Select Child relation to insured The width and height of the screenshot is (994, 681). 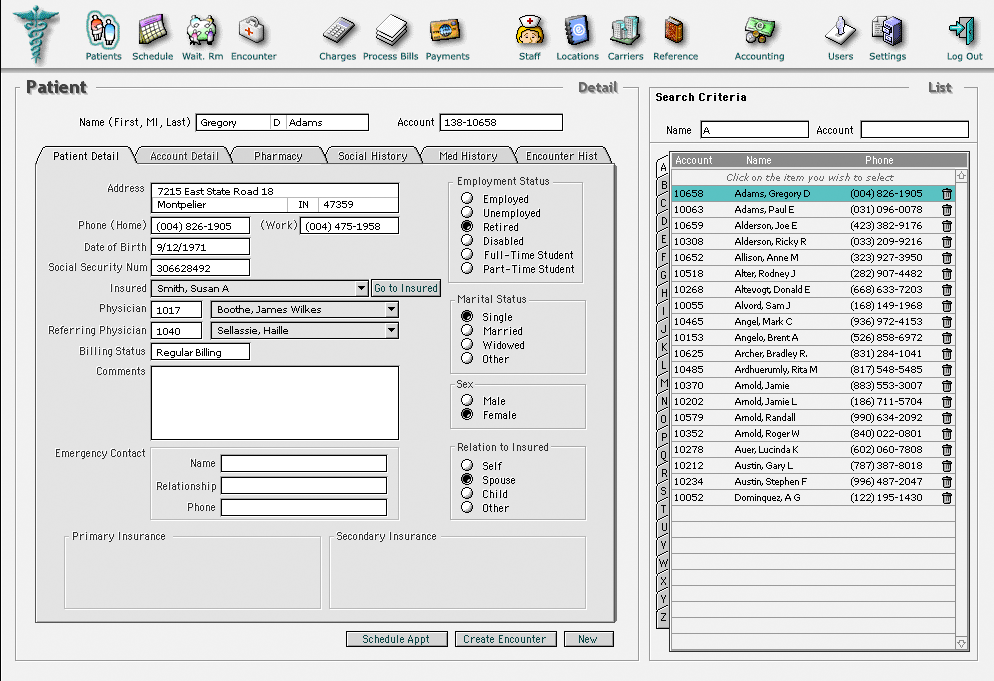click(x=467, y=493)
